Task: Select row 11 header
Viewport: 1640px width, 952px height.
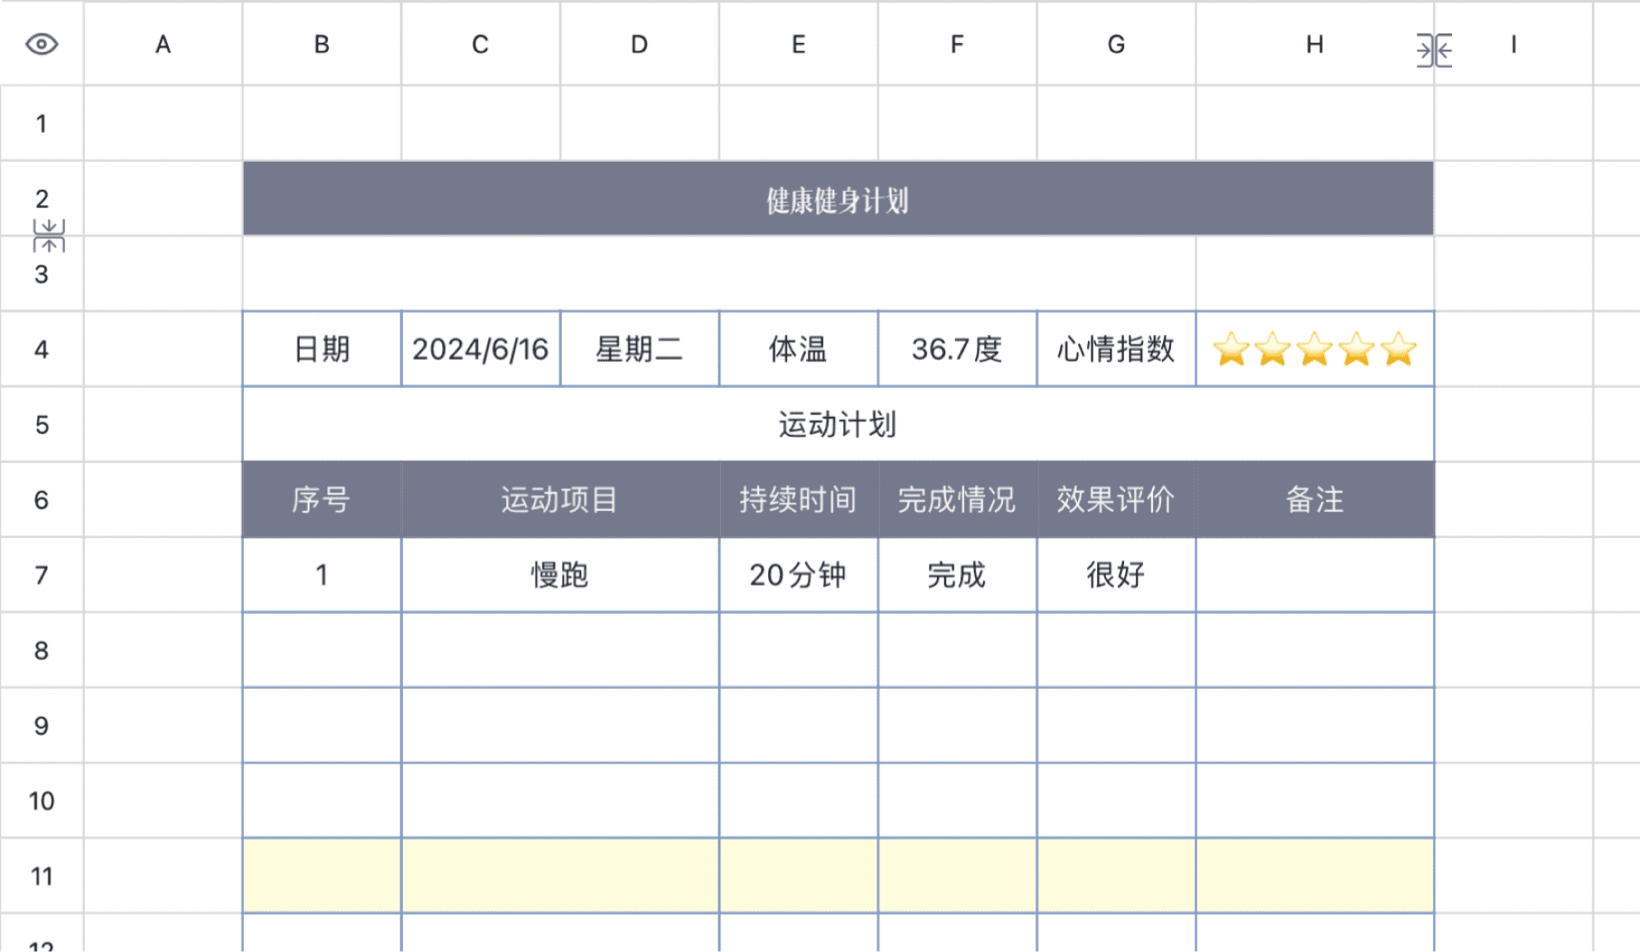Action: tap(41, 876)
